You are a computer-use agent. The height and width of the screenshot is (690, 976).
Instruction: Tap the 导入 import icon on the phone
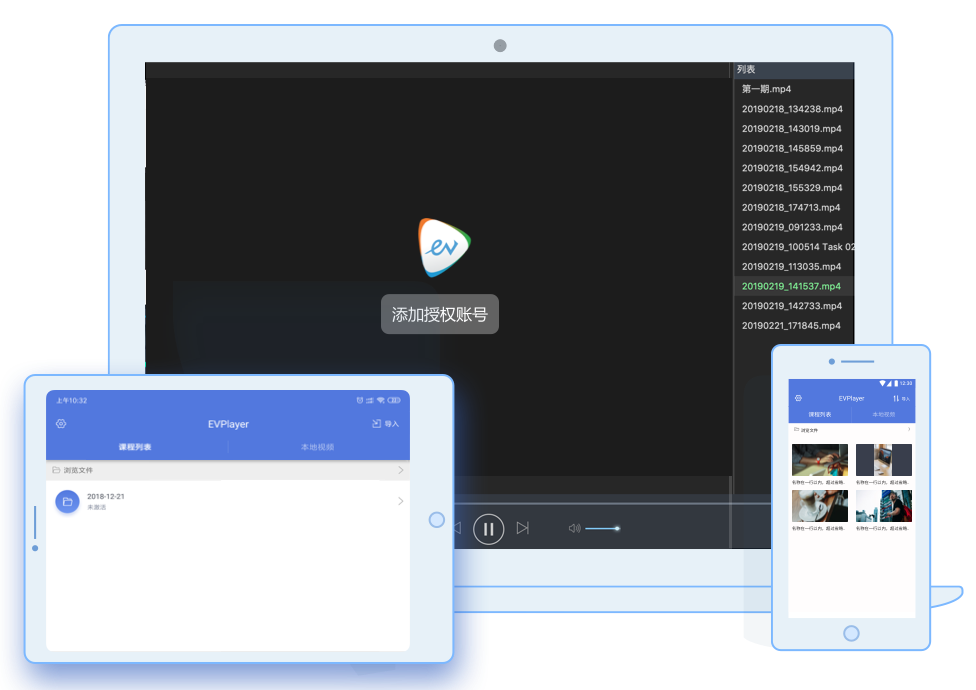[x=901, y=398]
